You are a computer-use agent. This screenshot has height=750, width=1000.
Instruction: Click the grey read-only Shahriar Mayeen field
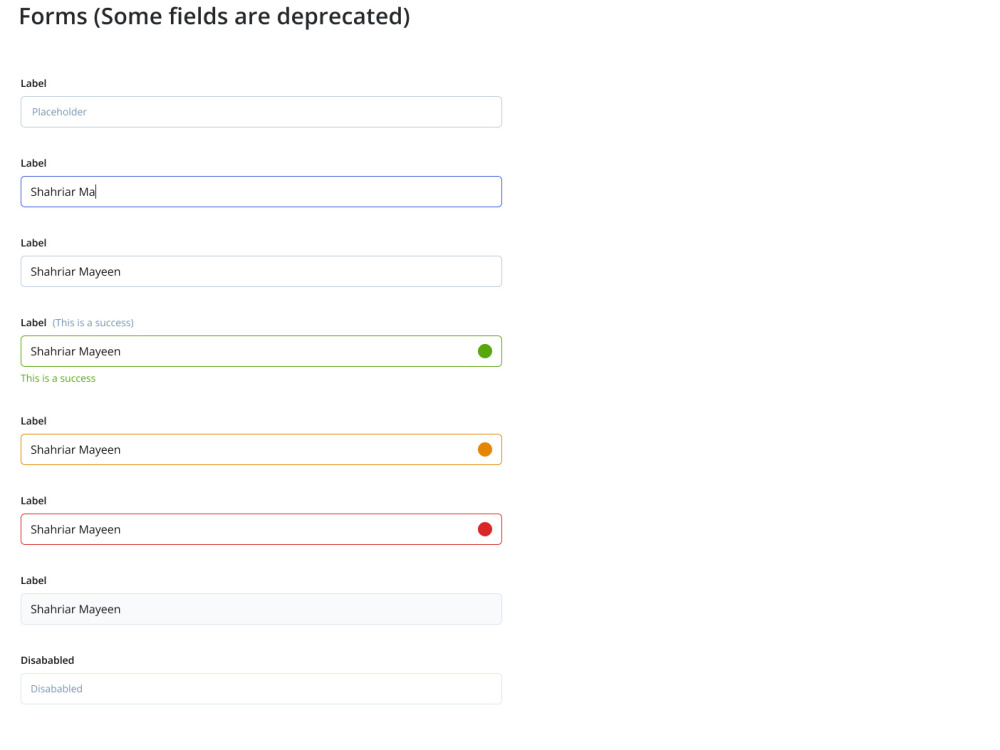[x=261, y=609]
